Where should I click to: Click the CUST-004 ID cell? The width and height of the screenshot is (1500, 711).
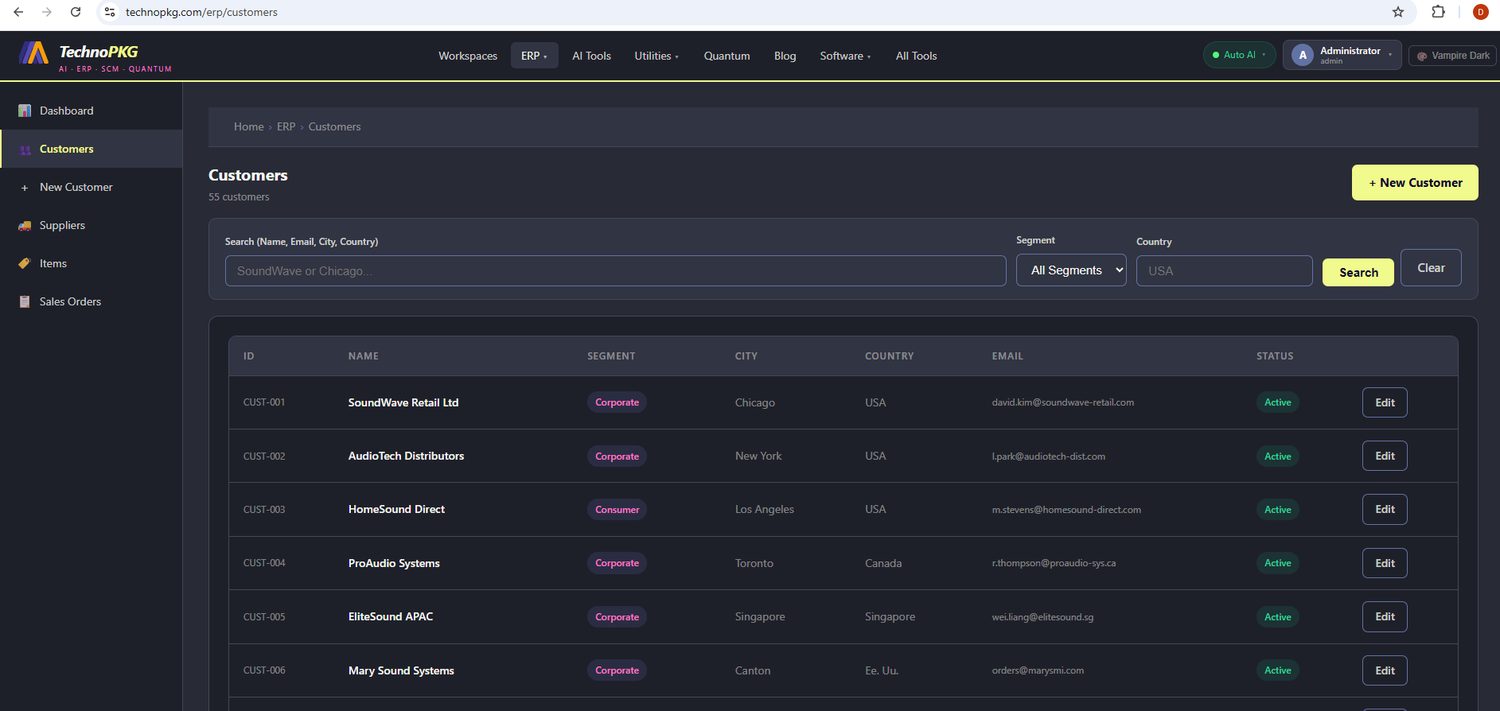point(264,563)
